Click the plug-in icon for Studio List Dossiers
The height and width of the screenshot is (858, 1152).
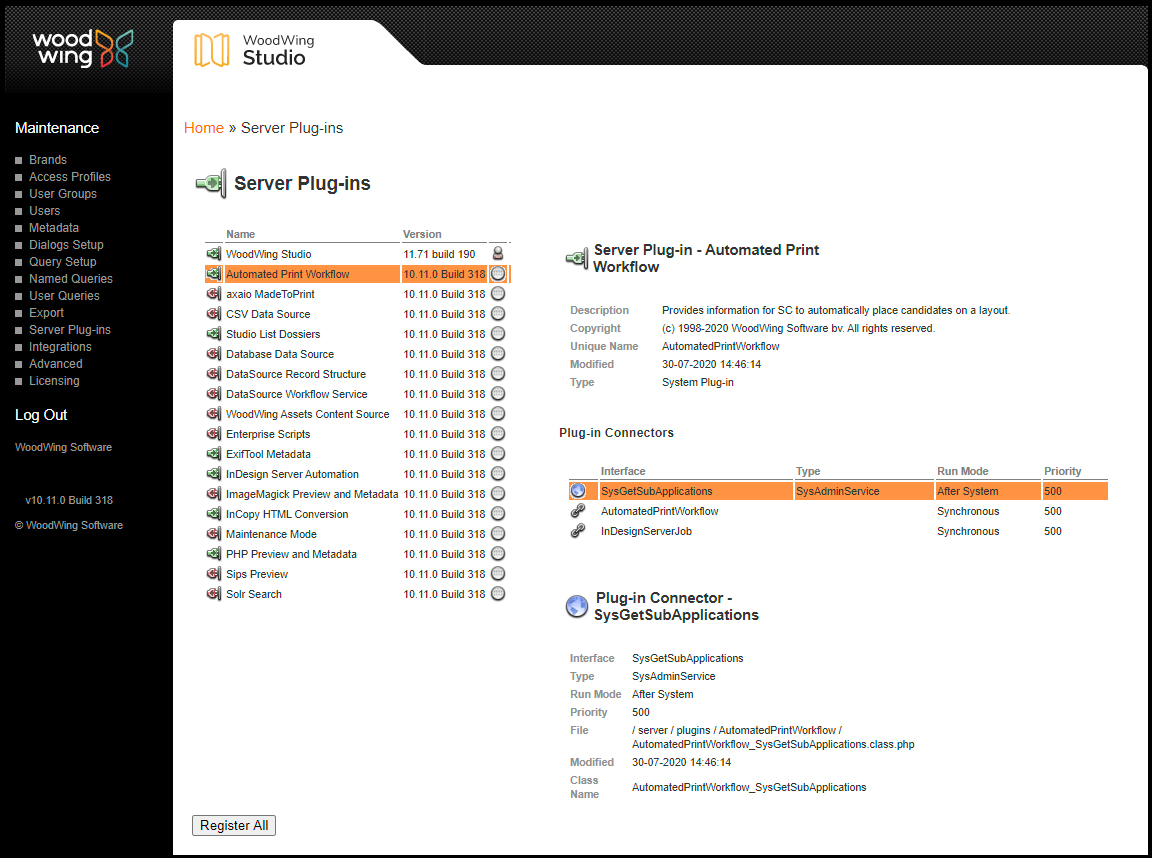(x=214, y=334)
